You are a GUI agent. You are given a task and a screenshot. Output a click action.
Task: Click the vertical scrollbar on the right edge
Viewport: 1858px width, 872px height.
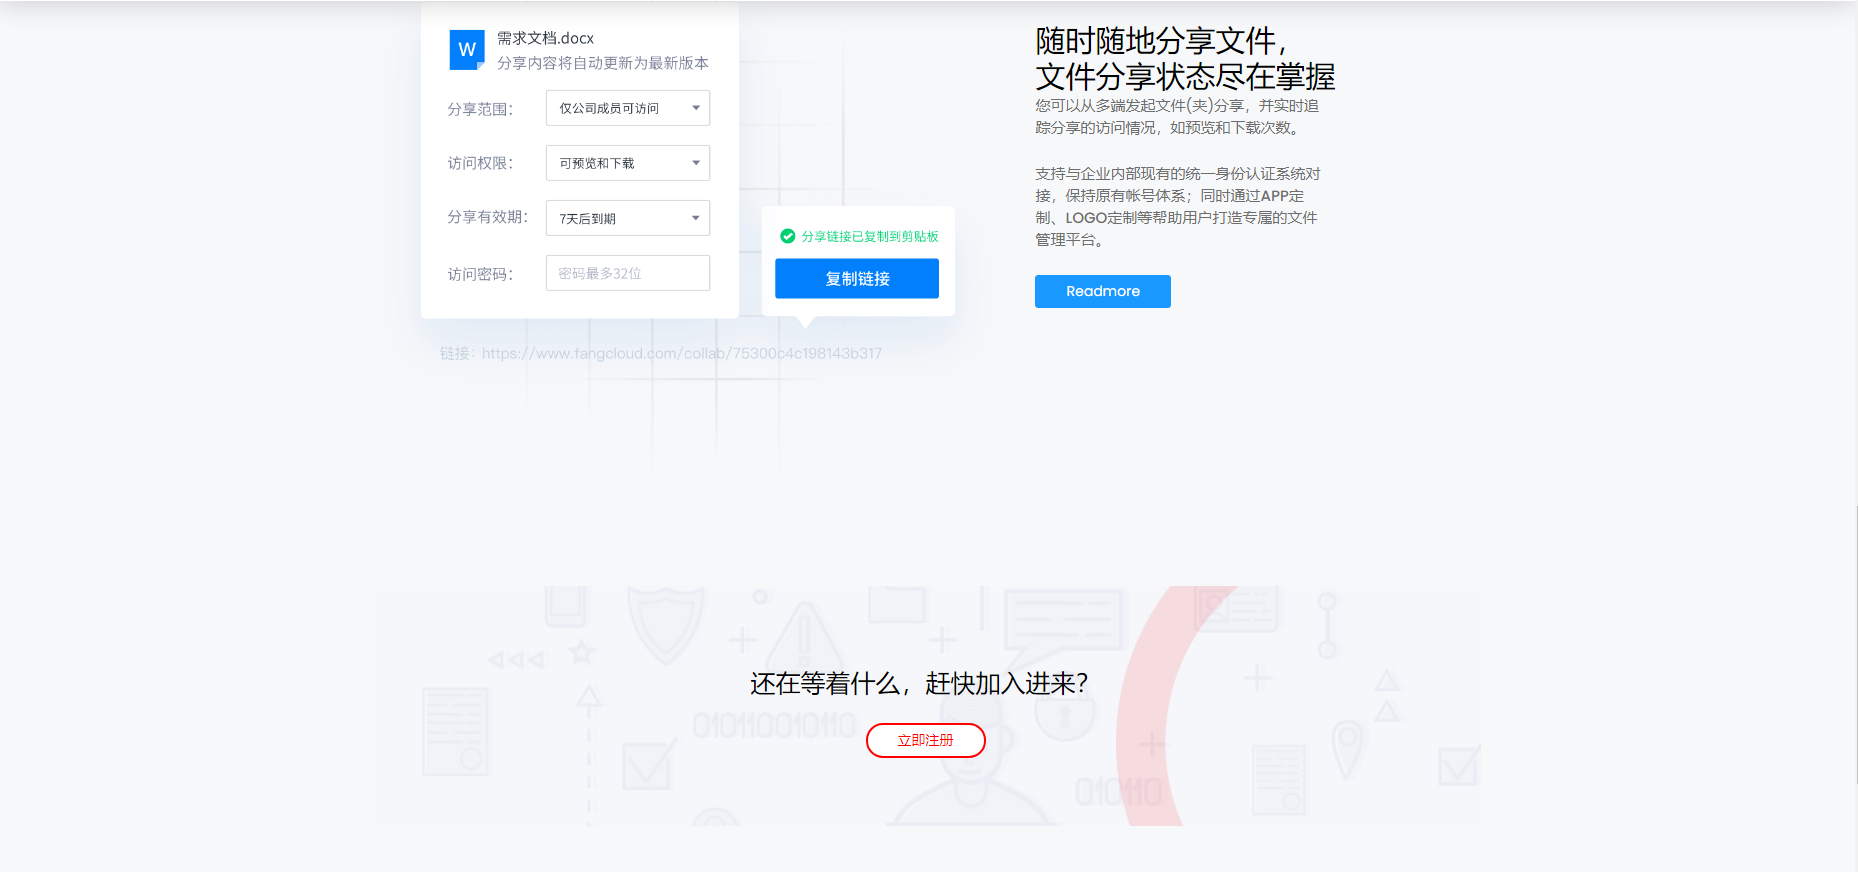pyautogui.click(x=1855, y=640)
